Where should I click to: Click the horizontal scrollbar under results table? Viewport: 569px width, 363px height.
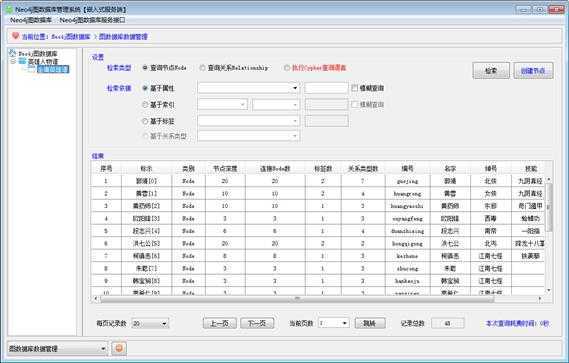pos(297,299)
